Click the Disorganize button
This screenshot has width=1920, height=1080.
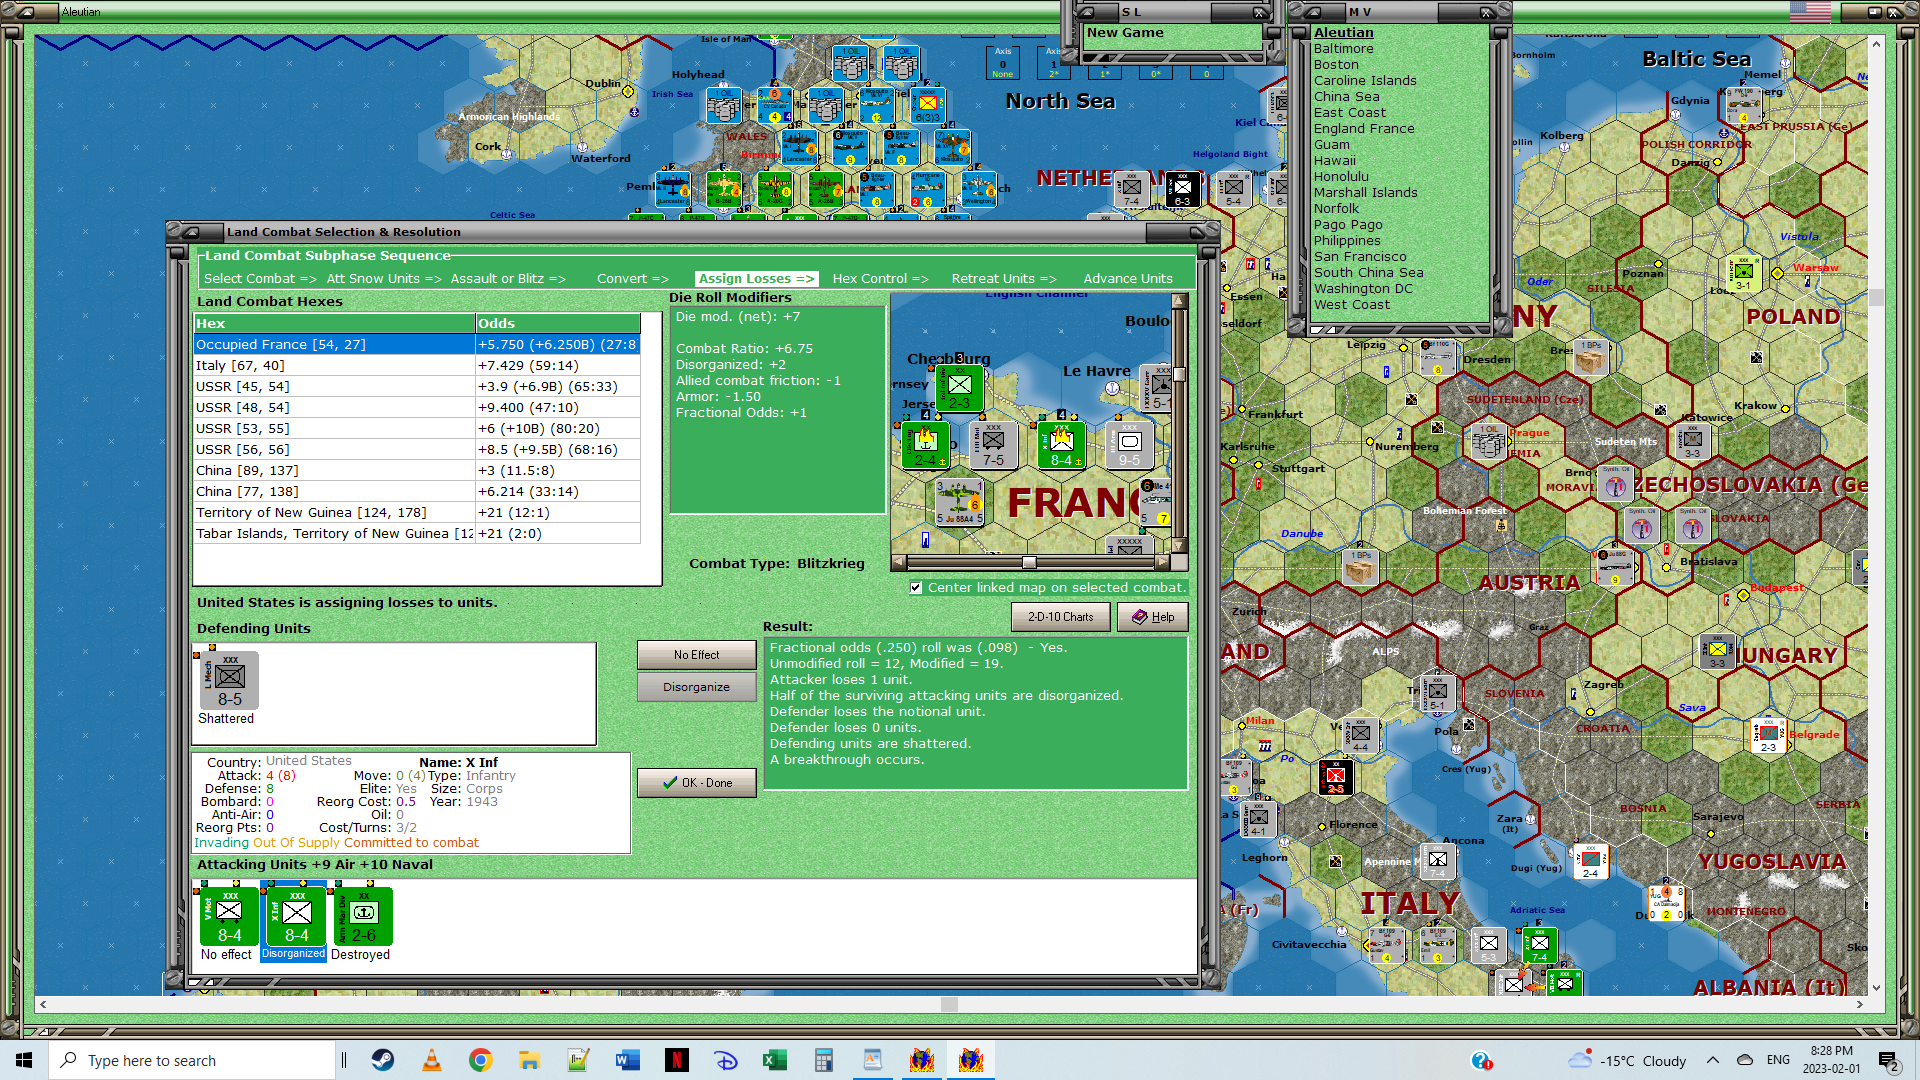(x=697, y=687)
